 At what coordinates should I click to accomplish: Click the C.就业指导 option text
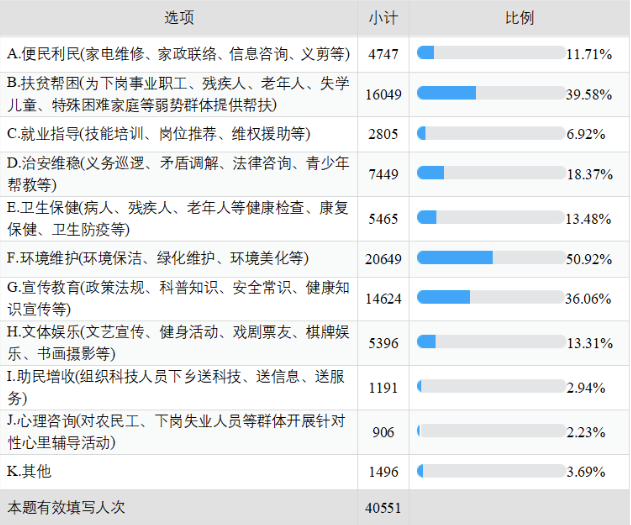coord(158,134)
